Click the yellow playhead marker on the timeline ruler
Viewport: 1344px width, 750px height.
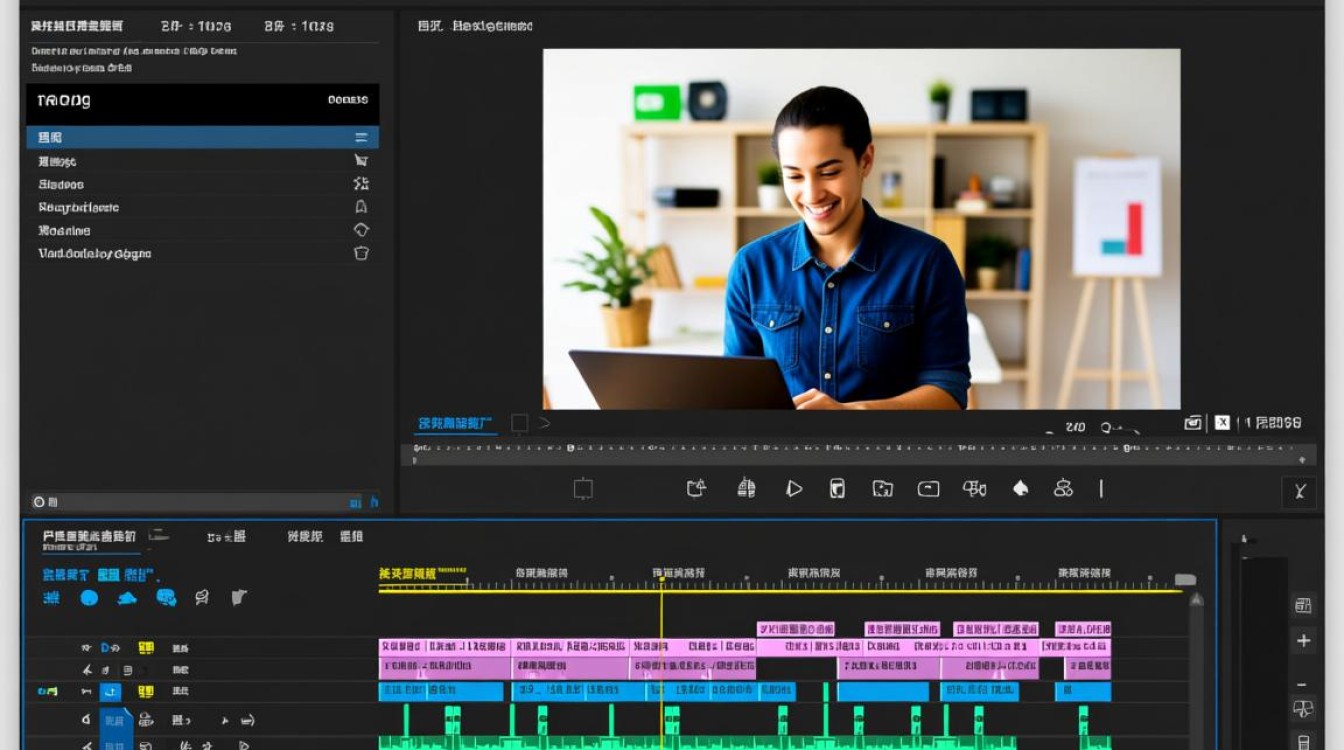661,581
